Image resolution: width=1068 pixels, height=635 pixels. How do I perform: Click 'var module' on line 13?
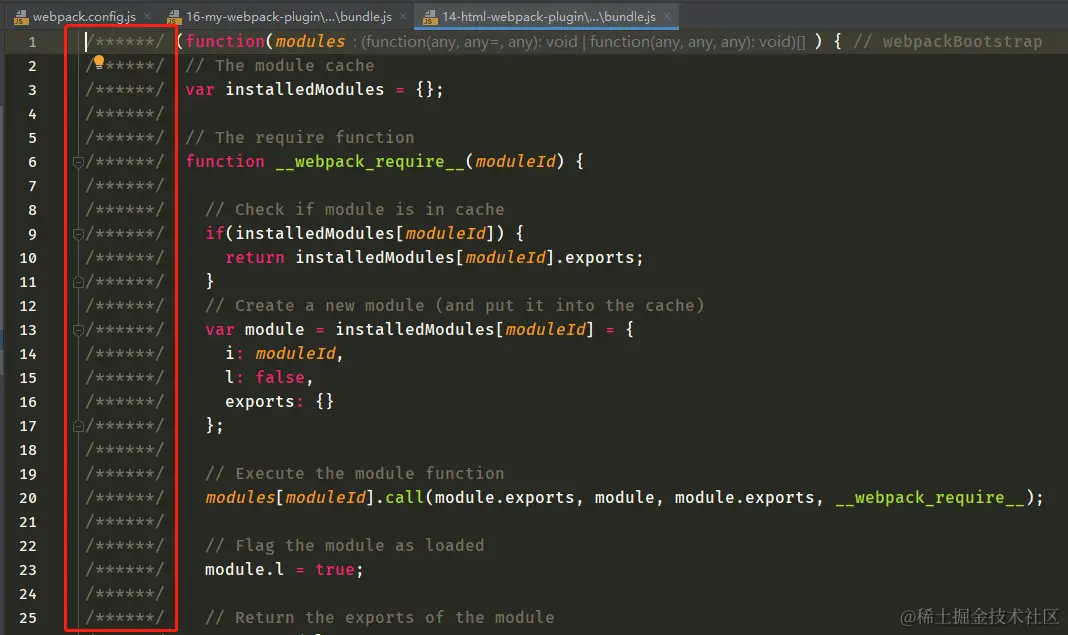tap(255, 330)
